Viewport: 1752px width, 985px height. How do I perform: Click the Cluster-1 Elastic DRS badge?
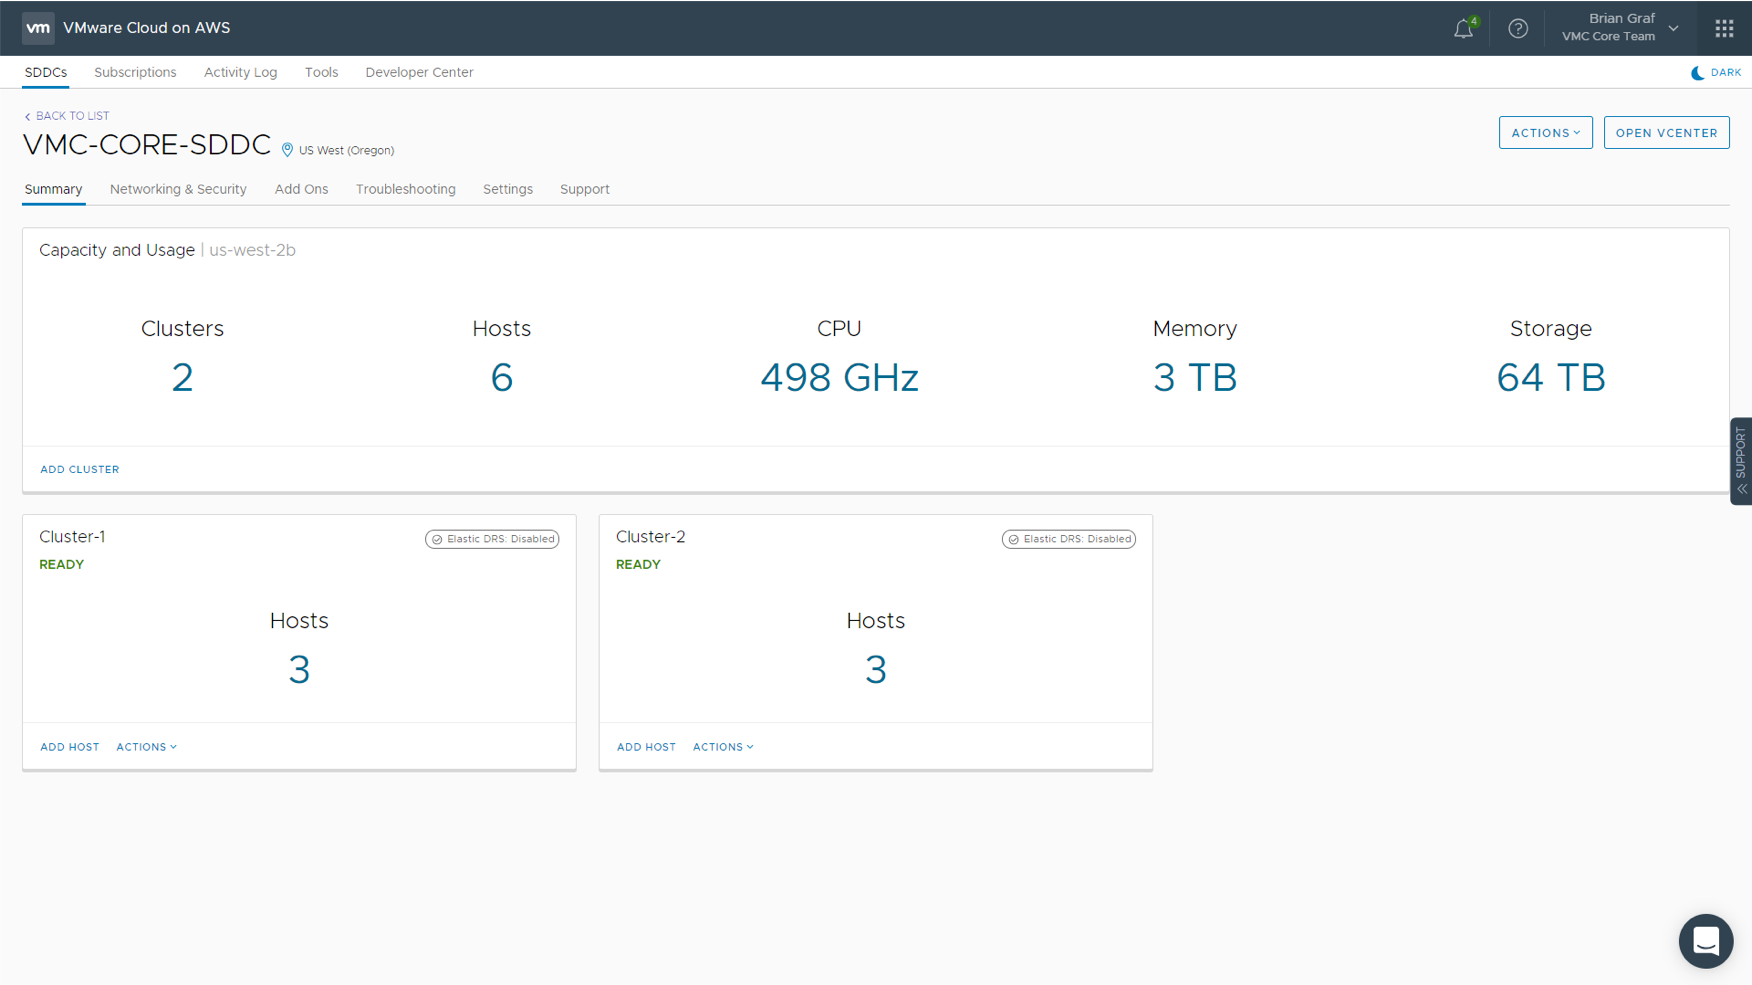click(x=492, y=539)
